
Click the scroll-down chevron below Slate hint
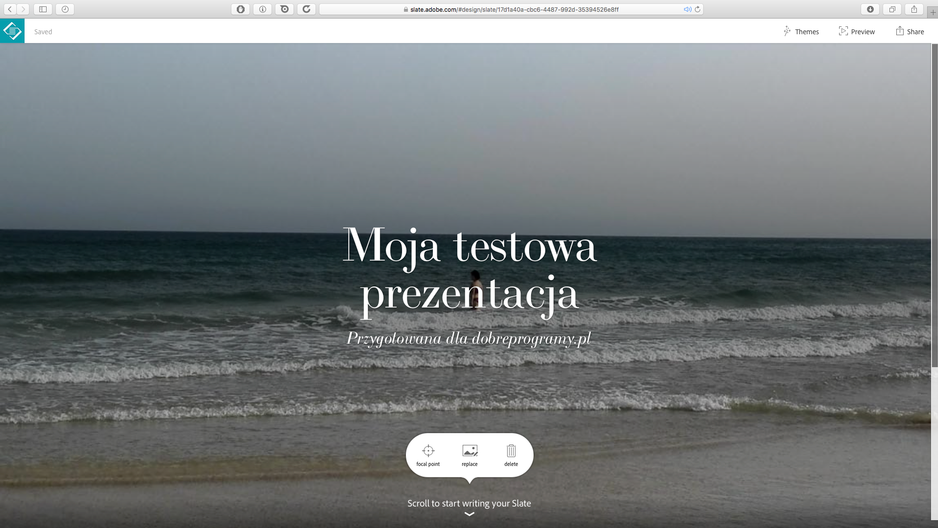470,514
